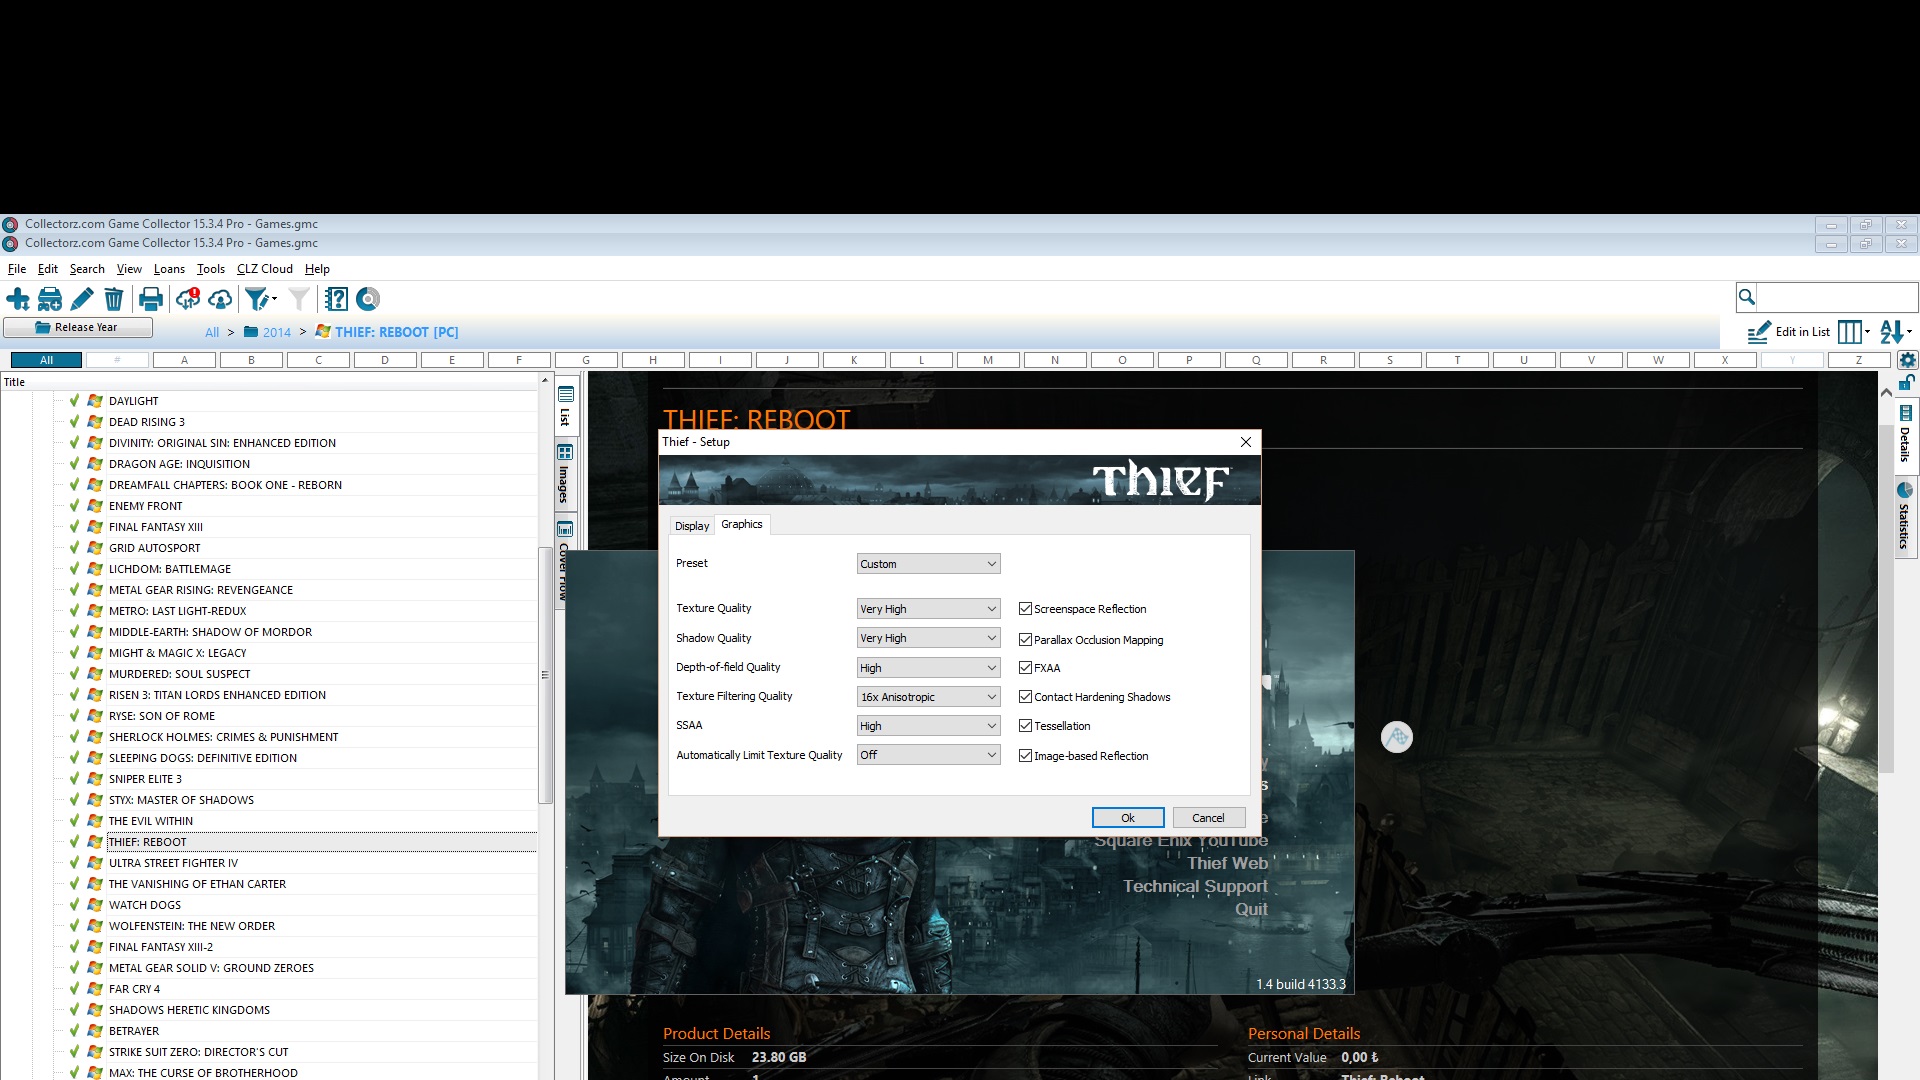Click the Release Year folder button
This screenshot has height=1080, width=1920.
click(78, 328)
